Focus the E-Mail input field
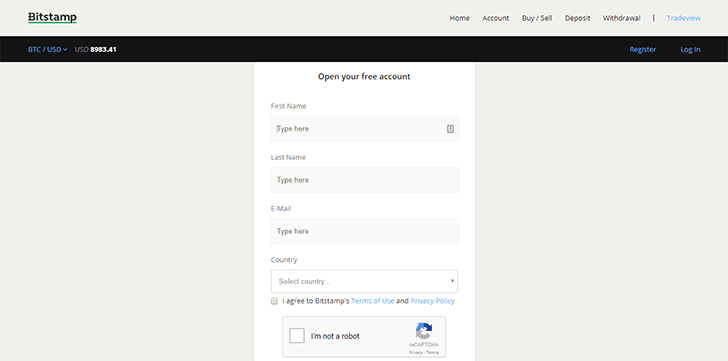This screenshot has height=361, width=728. tap(365, 231)
